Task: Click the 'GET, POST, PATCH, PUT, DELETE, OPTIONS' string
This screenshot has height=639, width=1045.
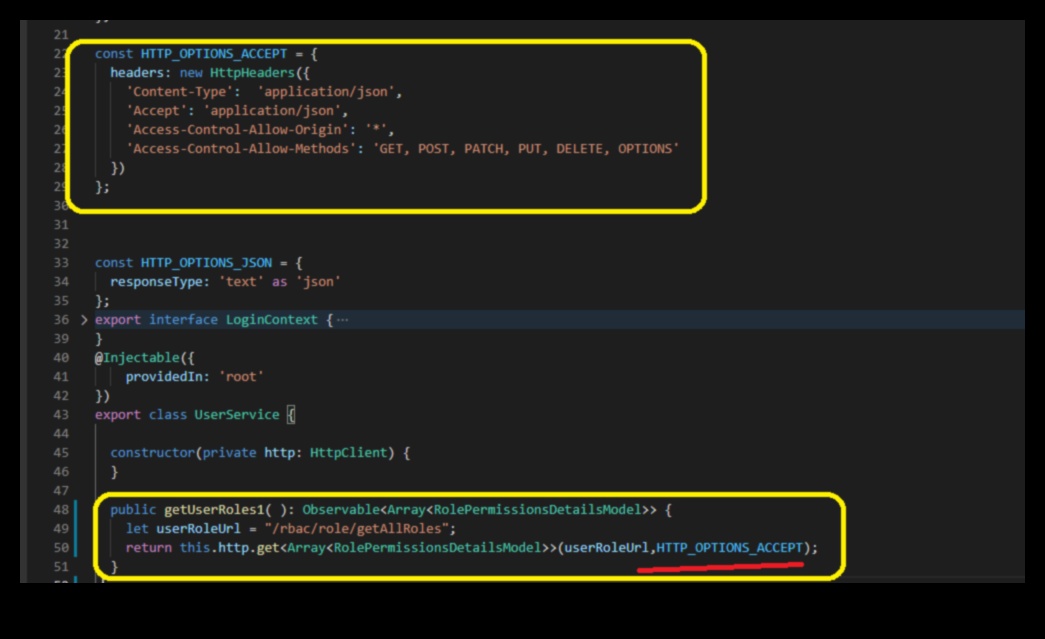Action: point(526,149)
